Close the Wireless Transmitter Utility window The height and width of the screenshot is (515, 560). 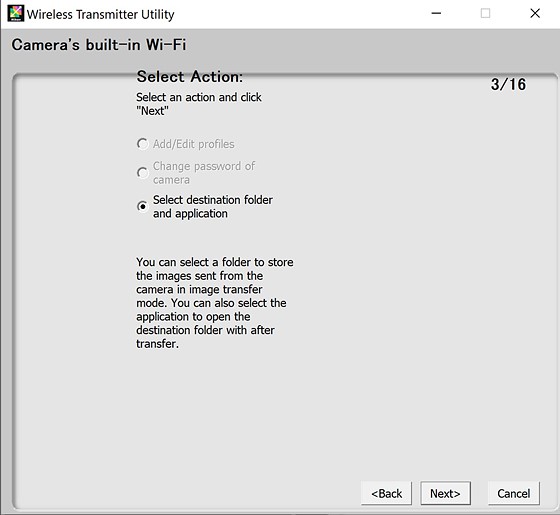pos(535,14)
